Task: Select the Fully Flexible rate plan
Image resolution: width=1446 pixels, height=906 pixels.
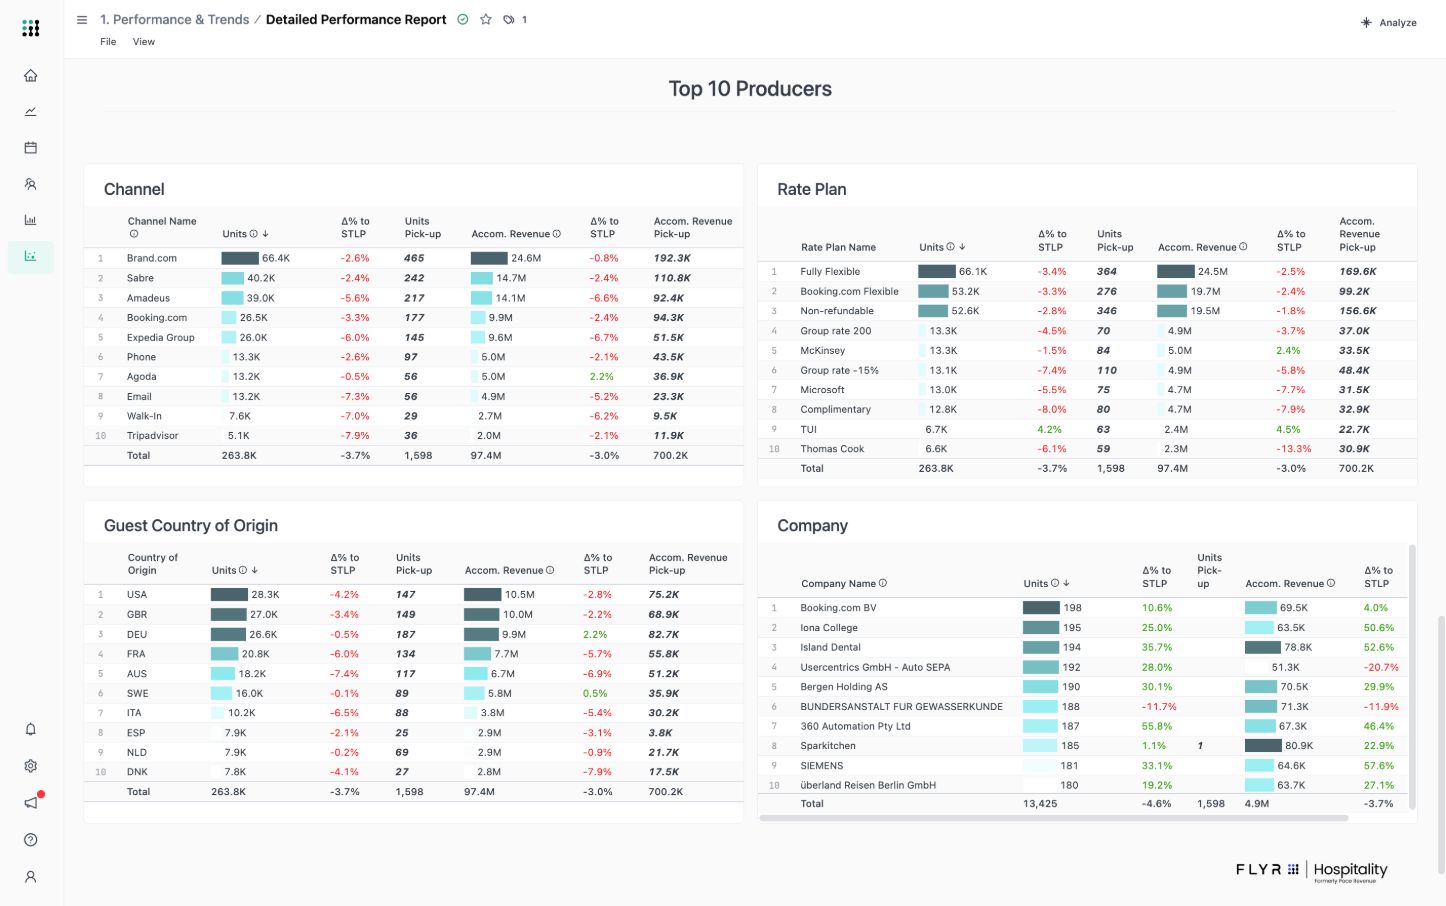Action: 1087,272
